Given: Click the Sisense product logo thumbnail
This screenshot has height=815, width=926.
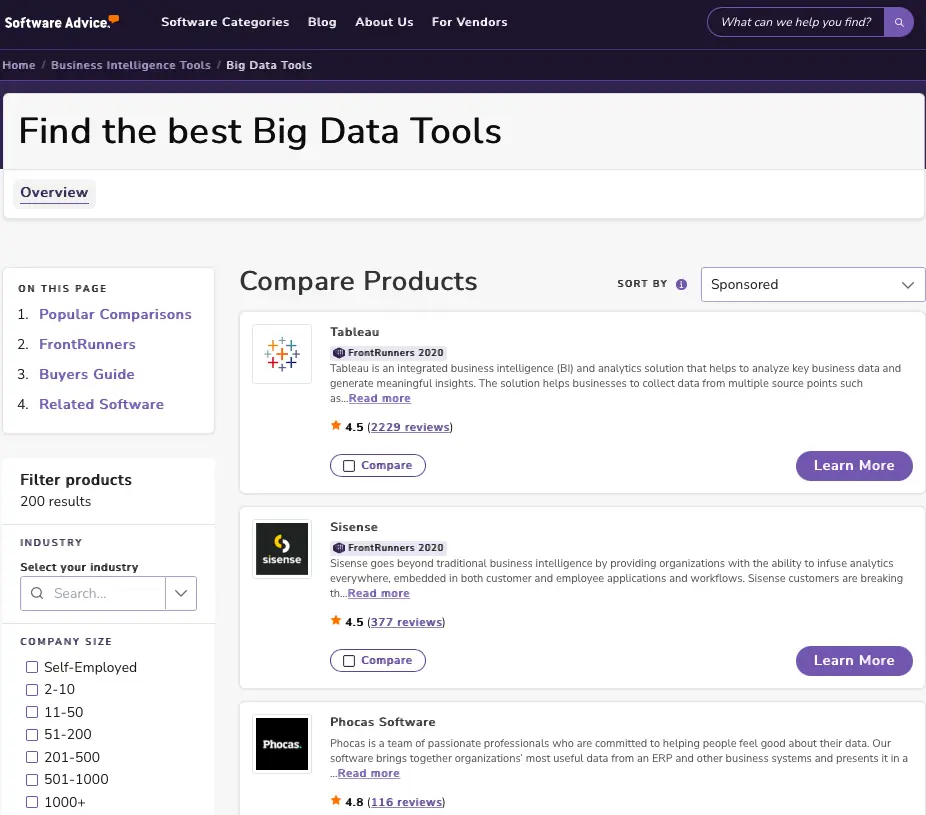Looking at the screenshot, I should point(281,549).
